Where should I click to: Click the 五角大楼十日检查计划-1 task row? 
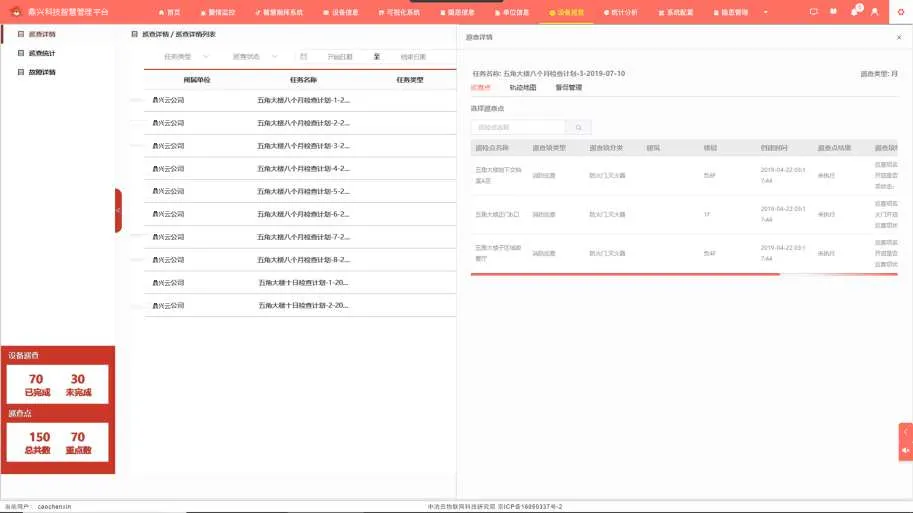tap(302, 283)
